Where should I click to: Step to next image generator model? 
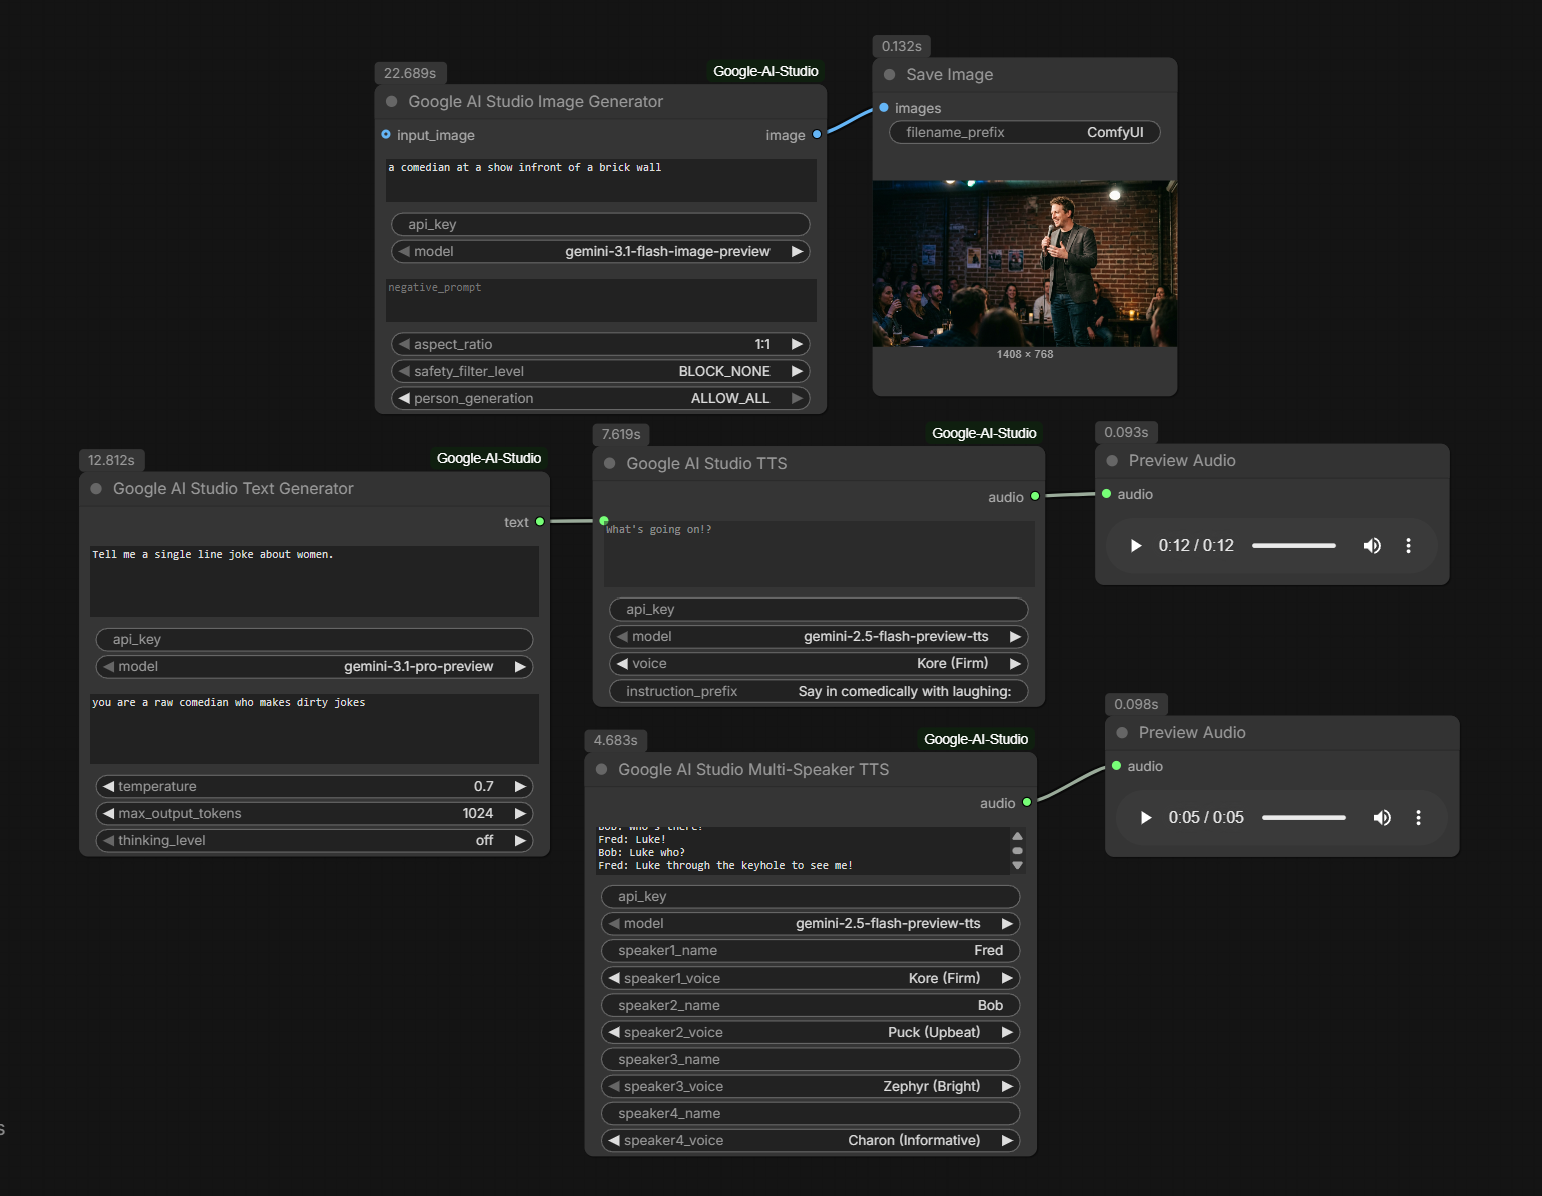click(x=797, y=252)
